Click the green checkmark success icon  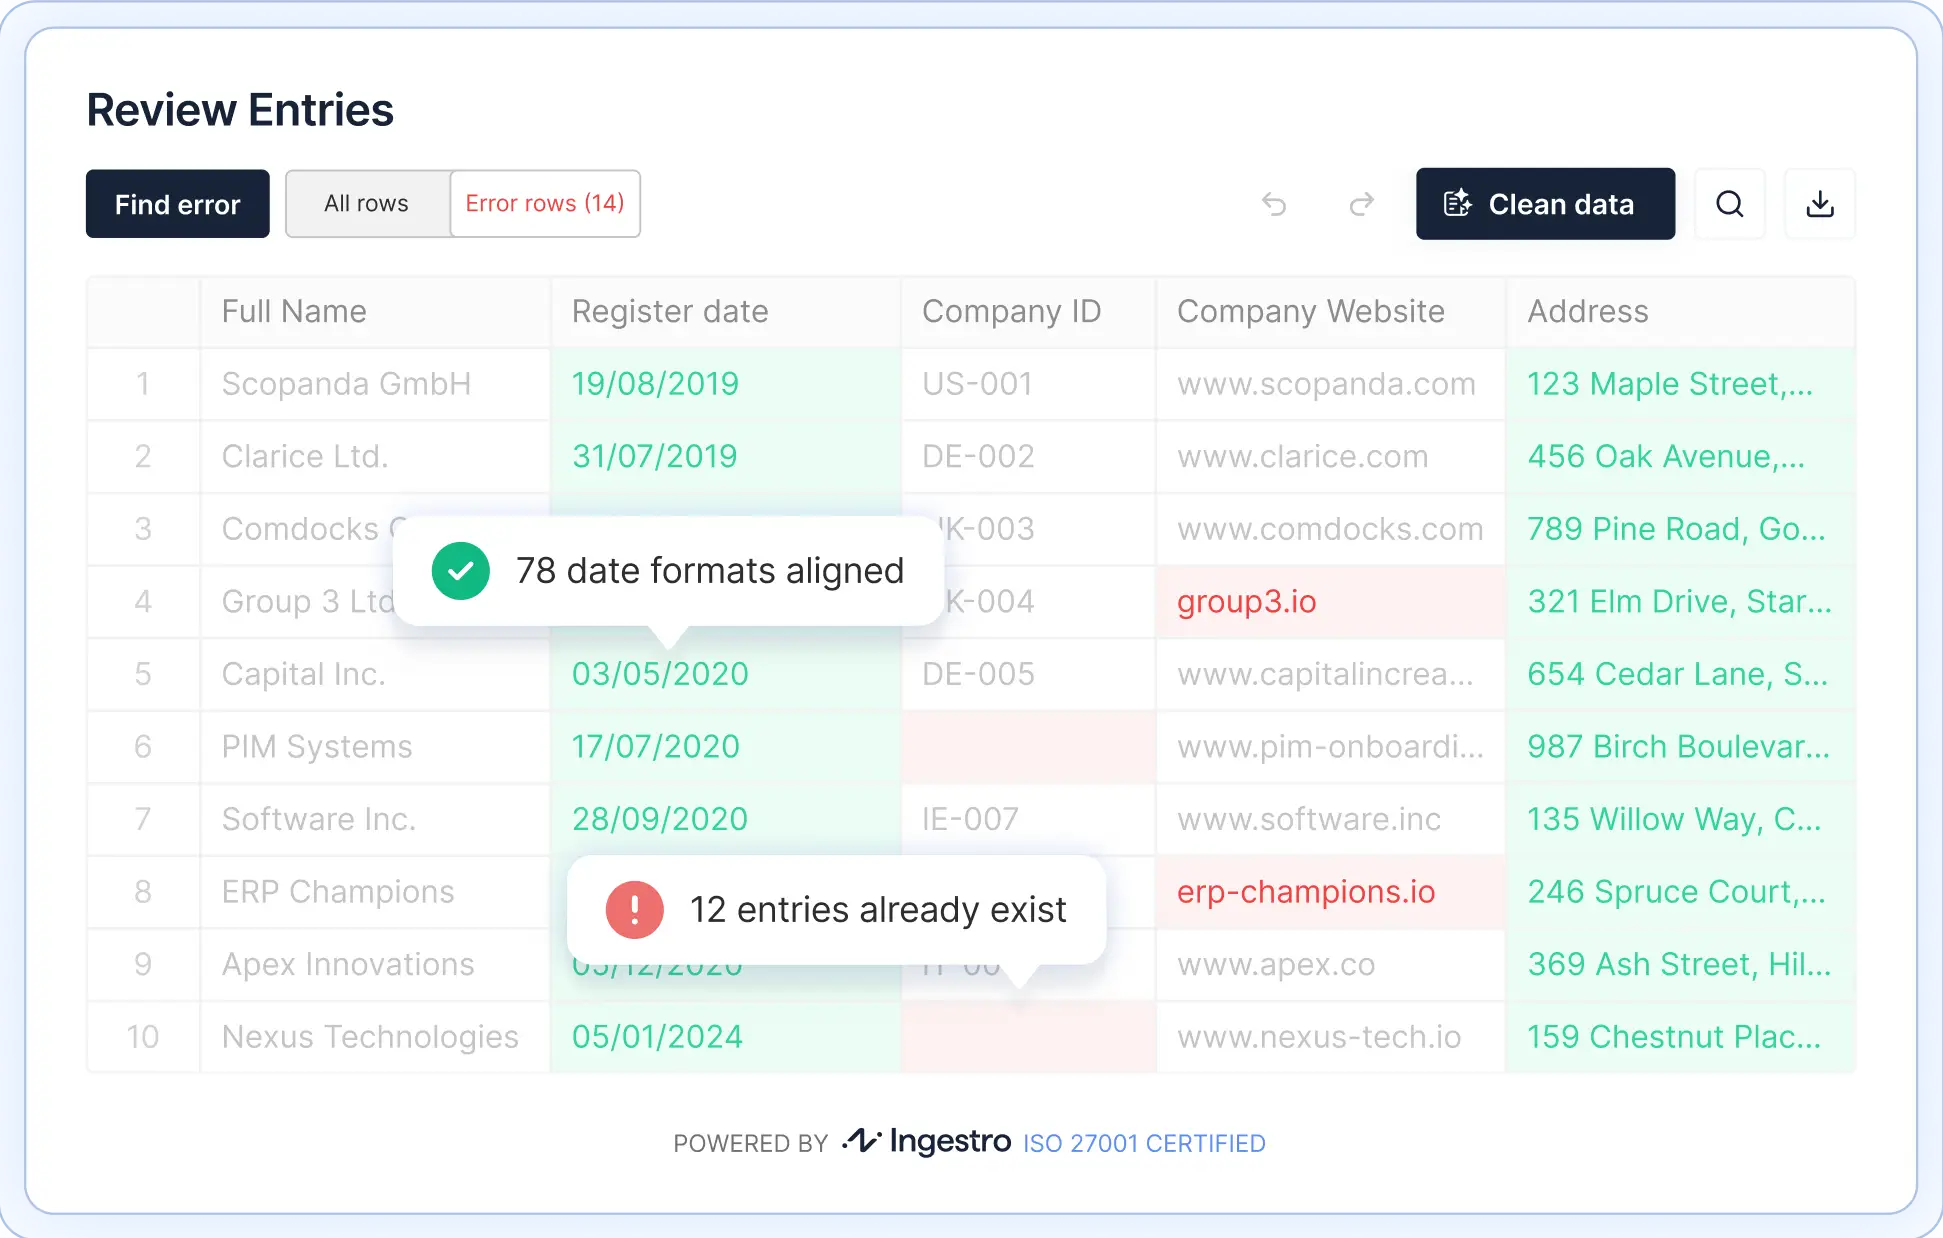coord(460,571)
